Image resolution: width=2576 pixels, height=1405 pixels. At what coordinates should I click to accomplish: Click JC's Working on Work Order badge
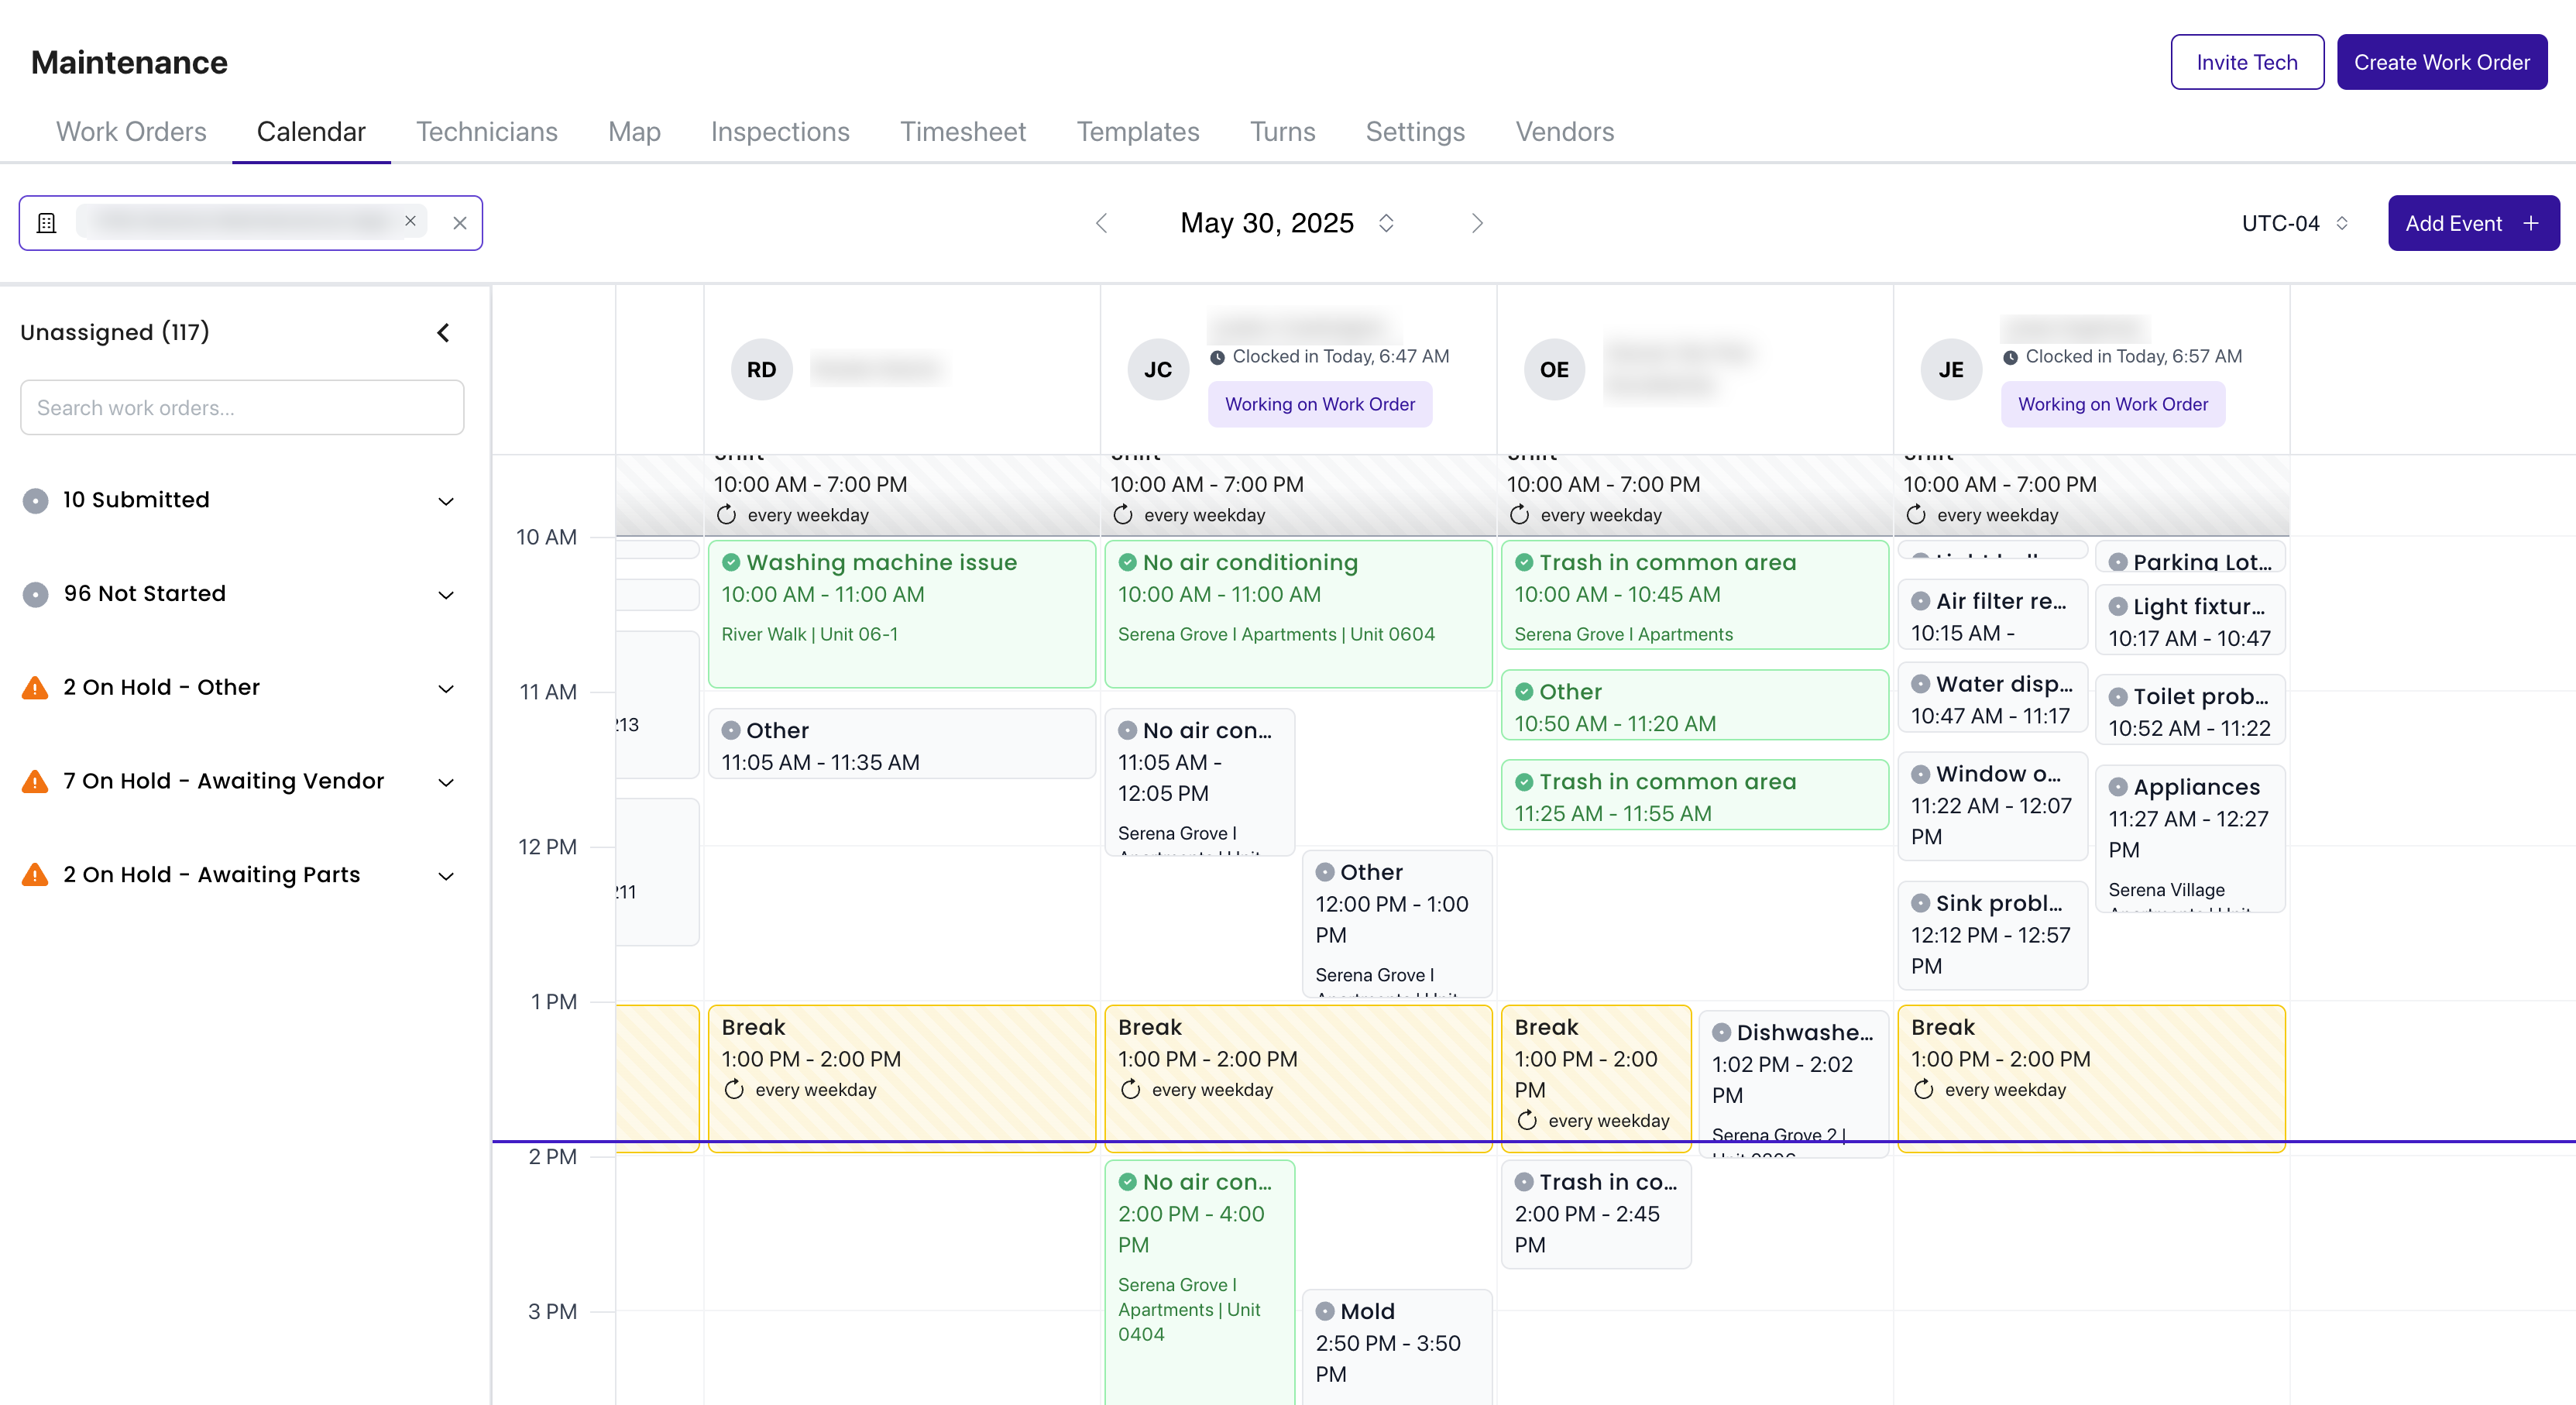[x=1320, y=404]
